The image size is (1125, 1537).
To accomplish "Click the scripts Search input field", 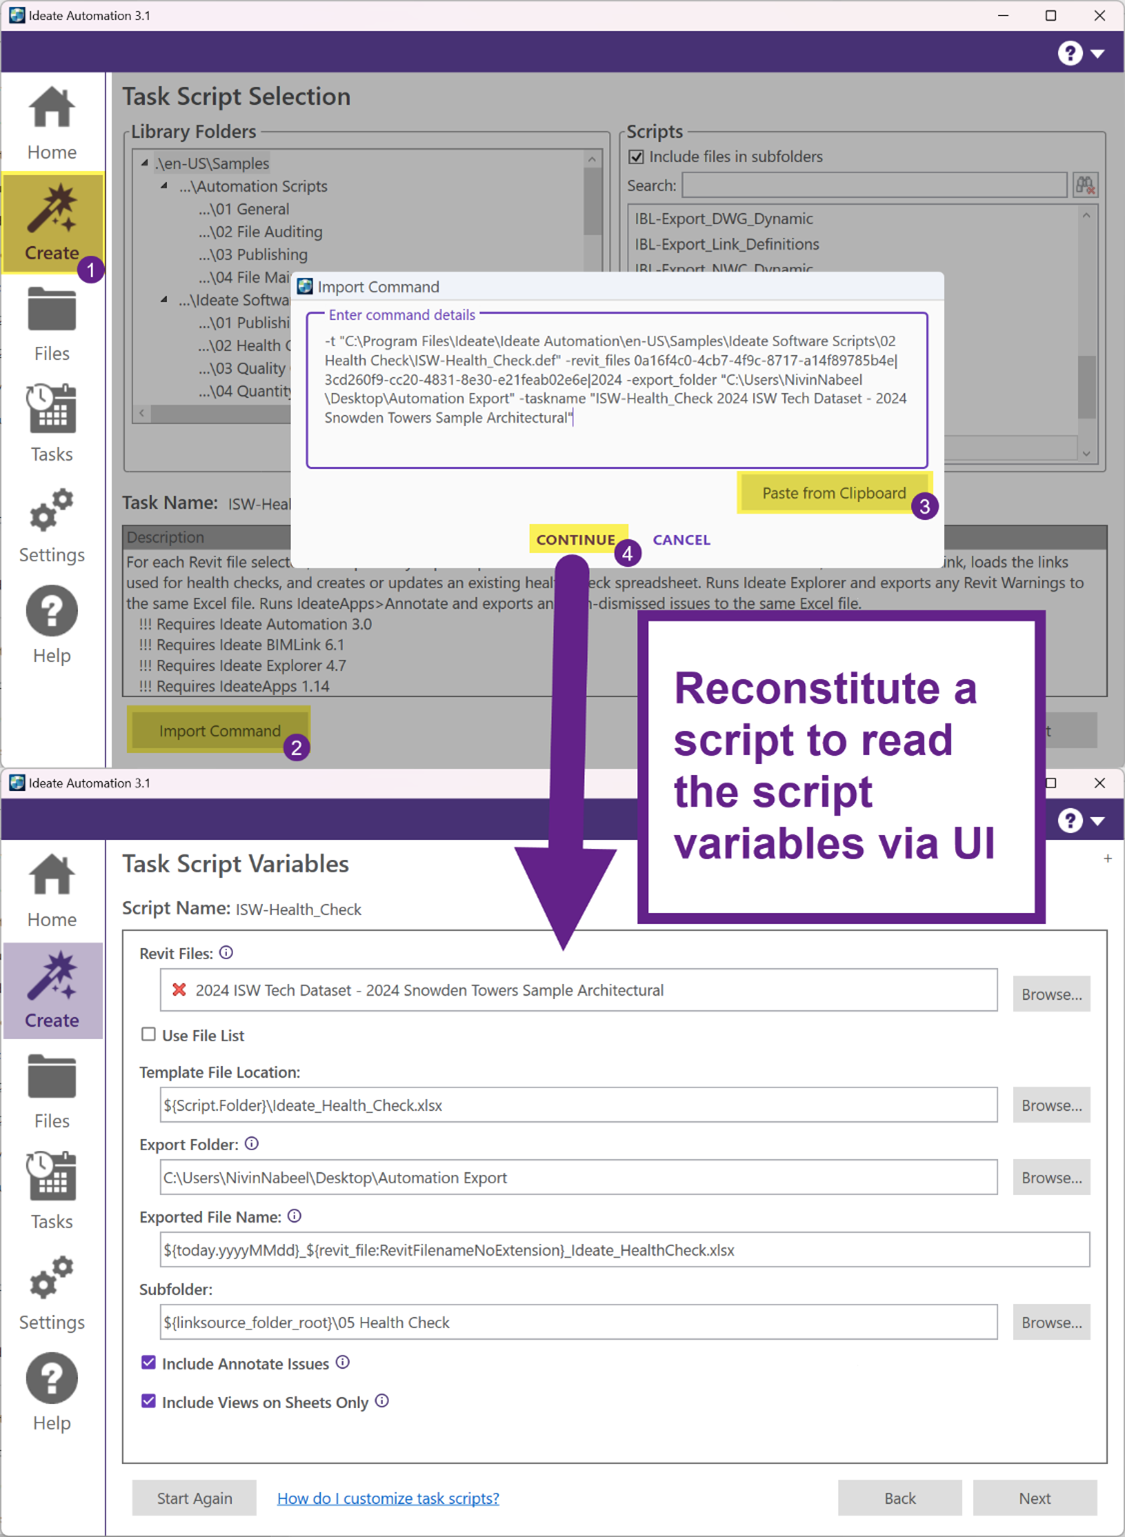I will 875,185.
